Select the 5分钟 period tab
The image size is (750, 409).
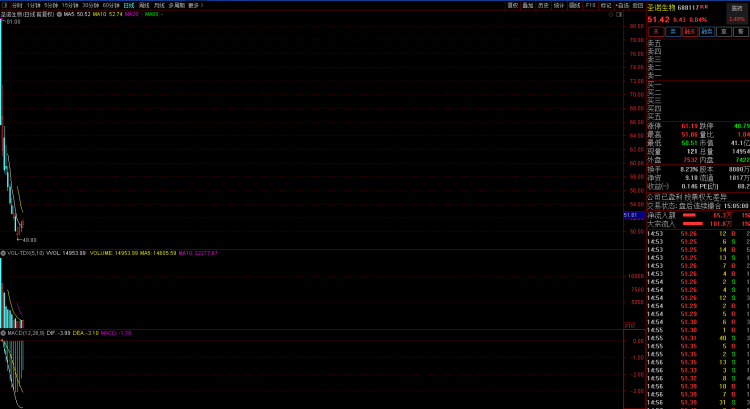click(51, 5)
